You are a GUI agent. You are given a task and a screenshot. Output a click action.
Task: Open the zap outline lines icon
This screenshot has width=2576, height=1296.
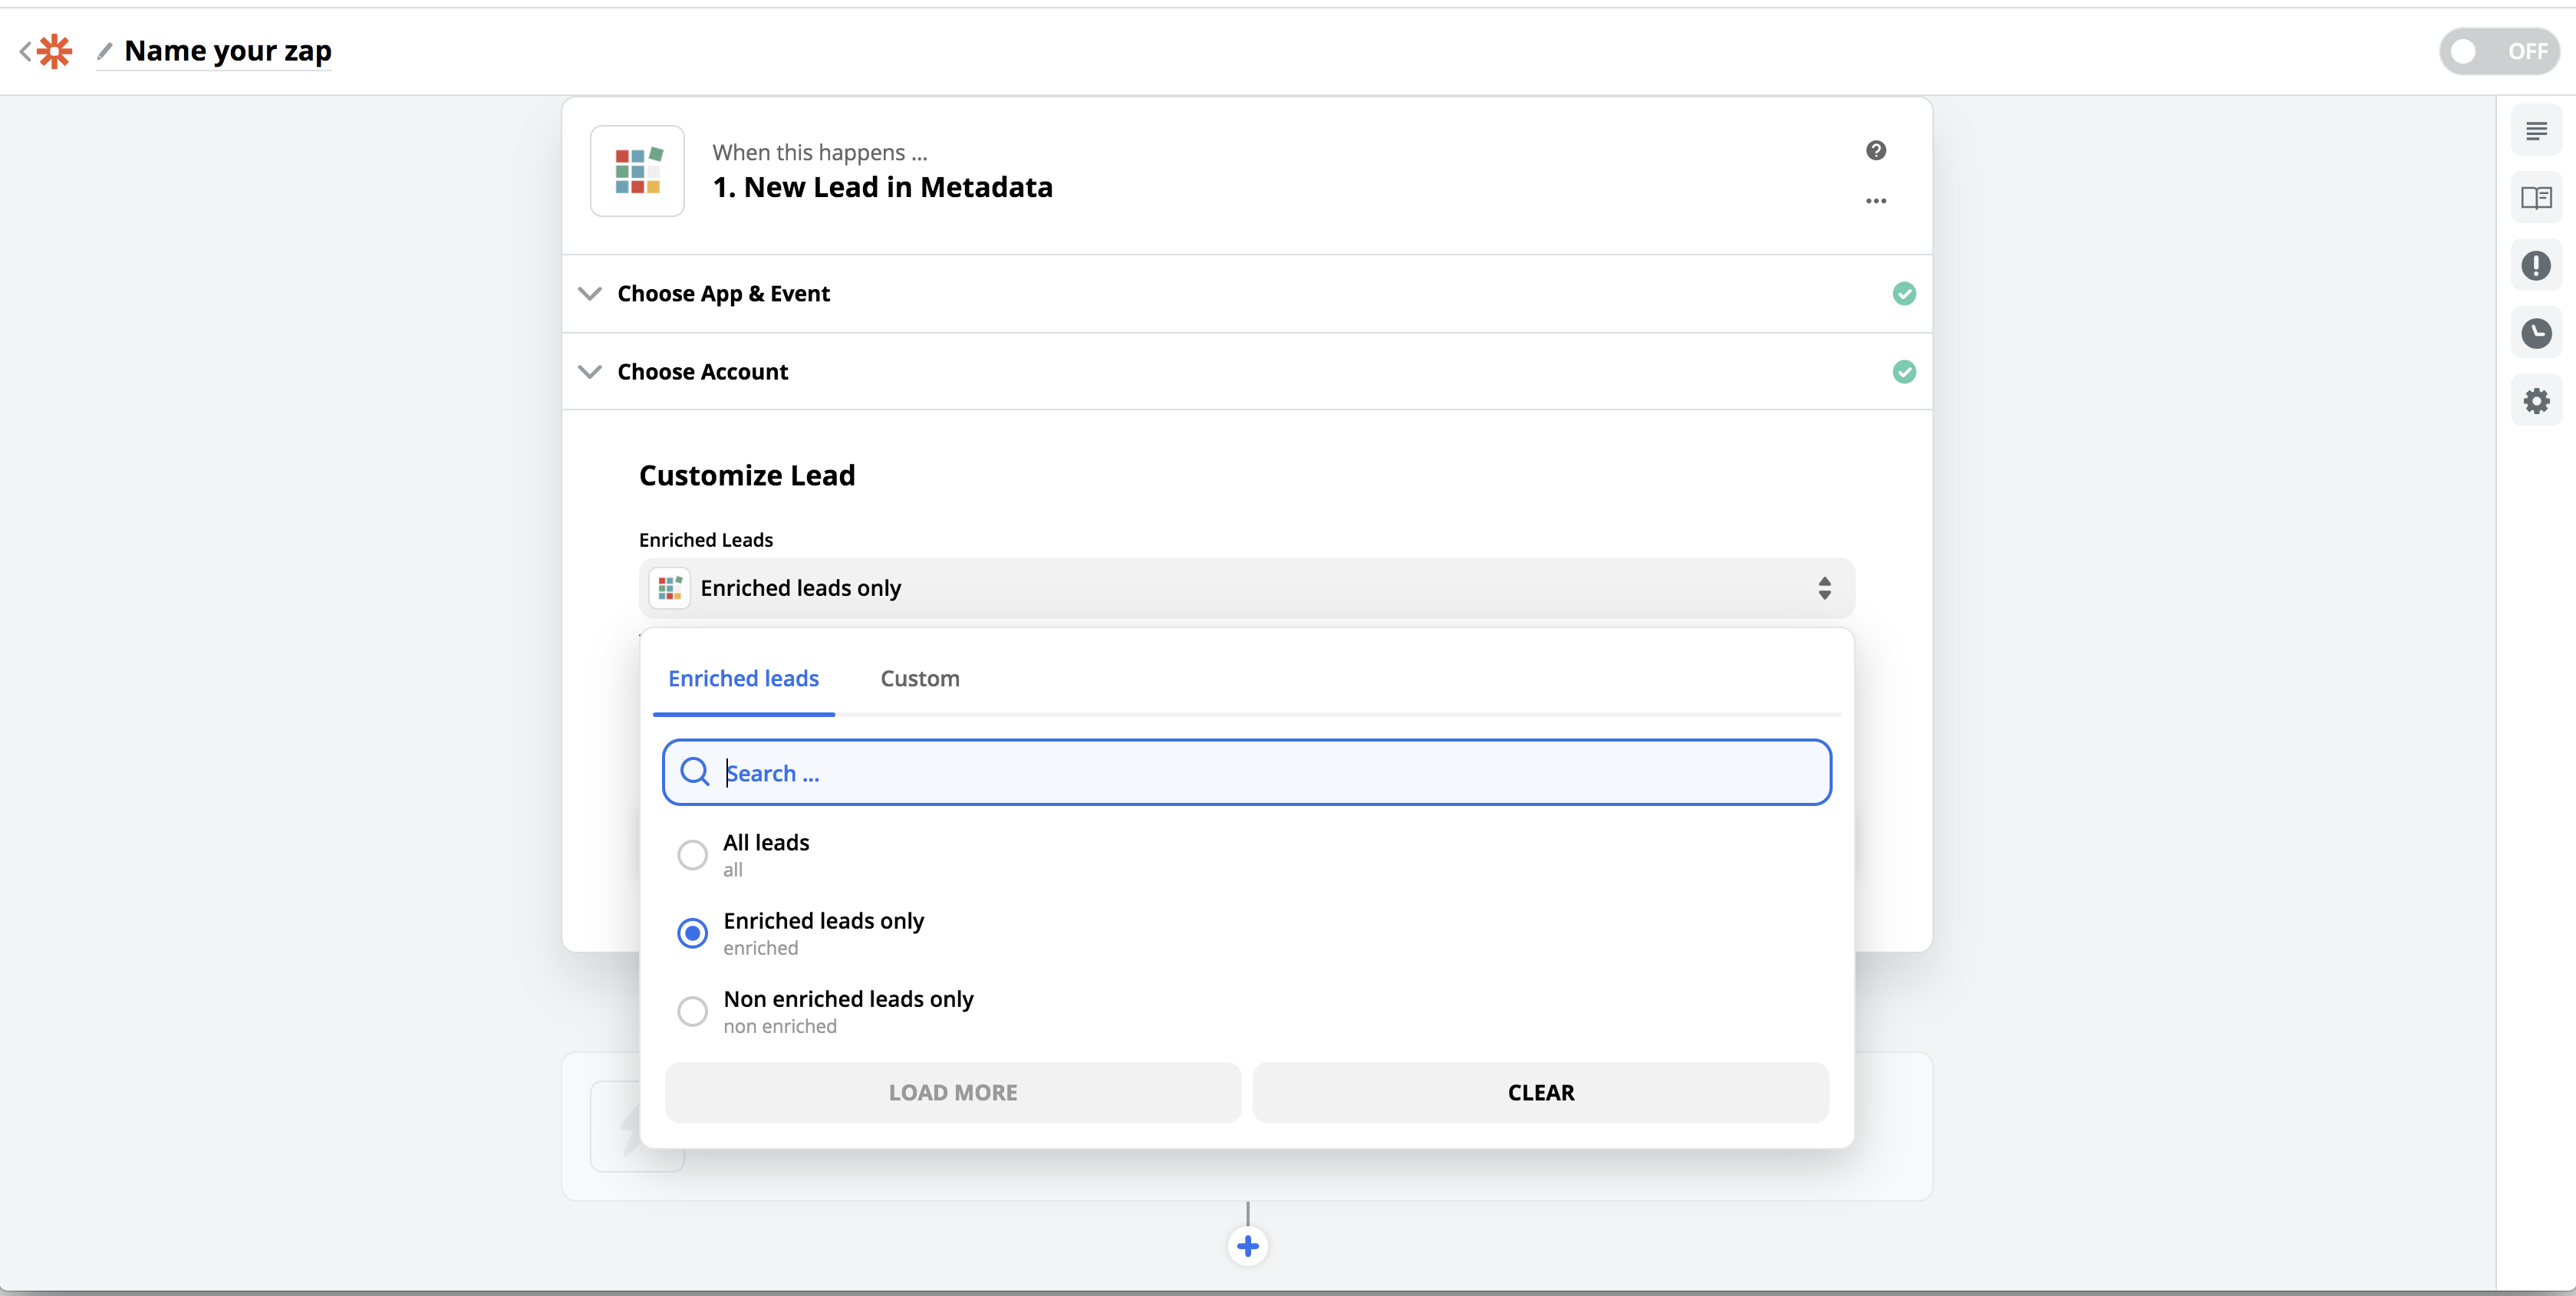[2535, 131]
